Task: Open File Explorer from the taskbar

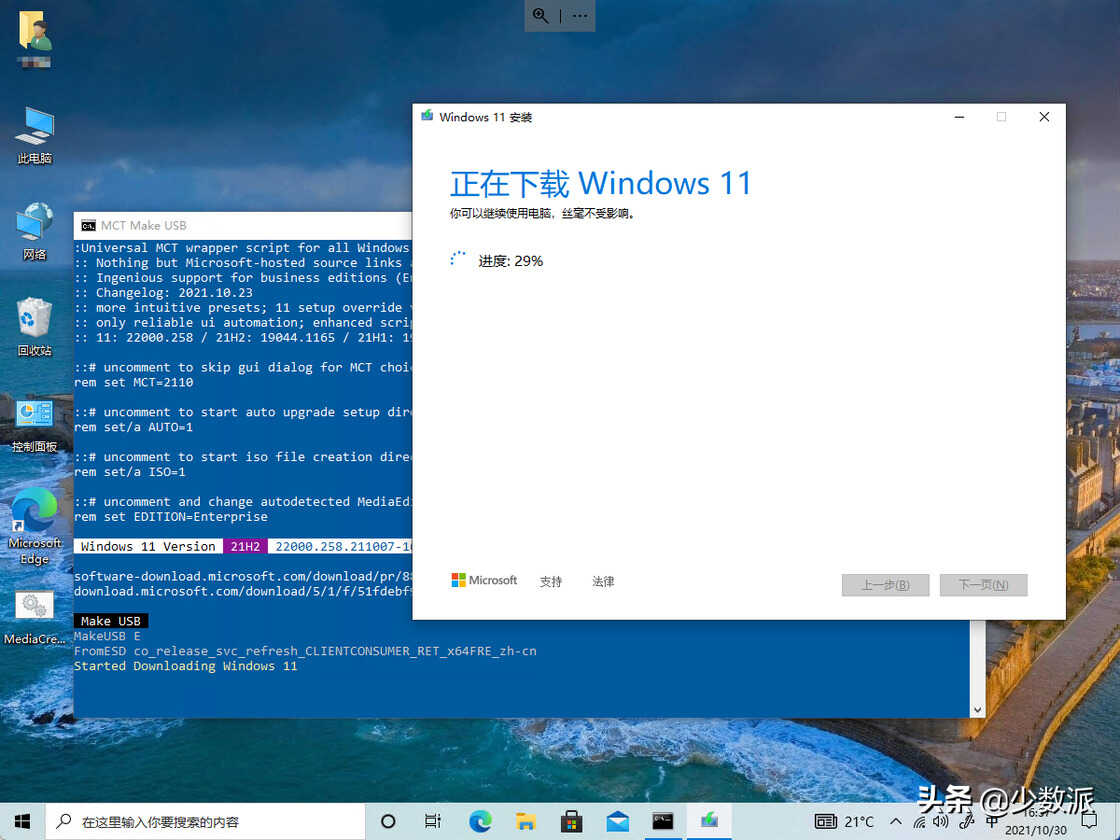Action: point(526,821)
